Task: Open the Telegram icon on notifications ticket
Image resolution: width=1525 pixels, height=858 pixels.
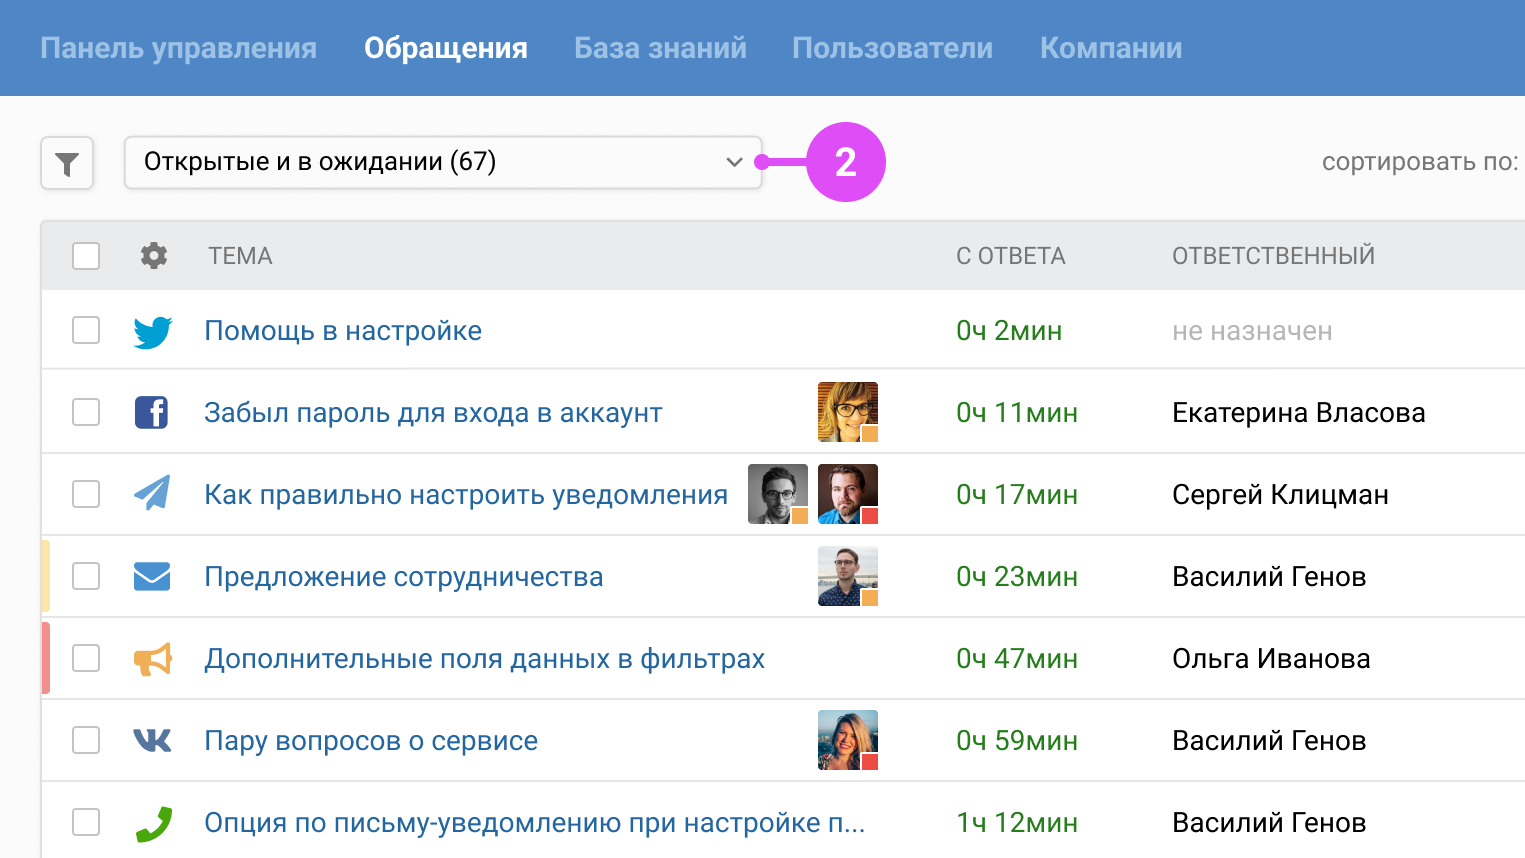Action: coord(152,494)
